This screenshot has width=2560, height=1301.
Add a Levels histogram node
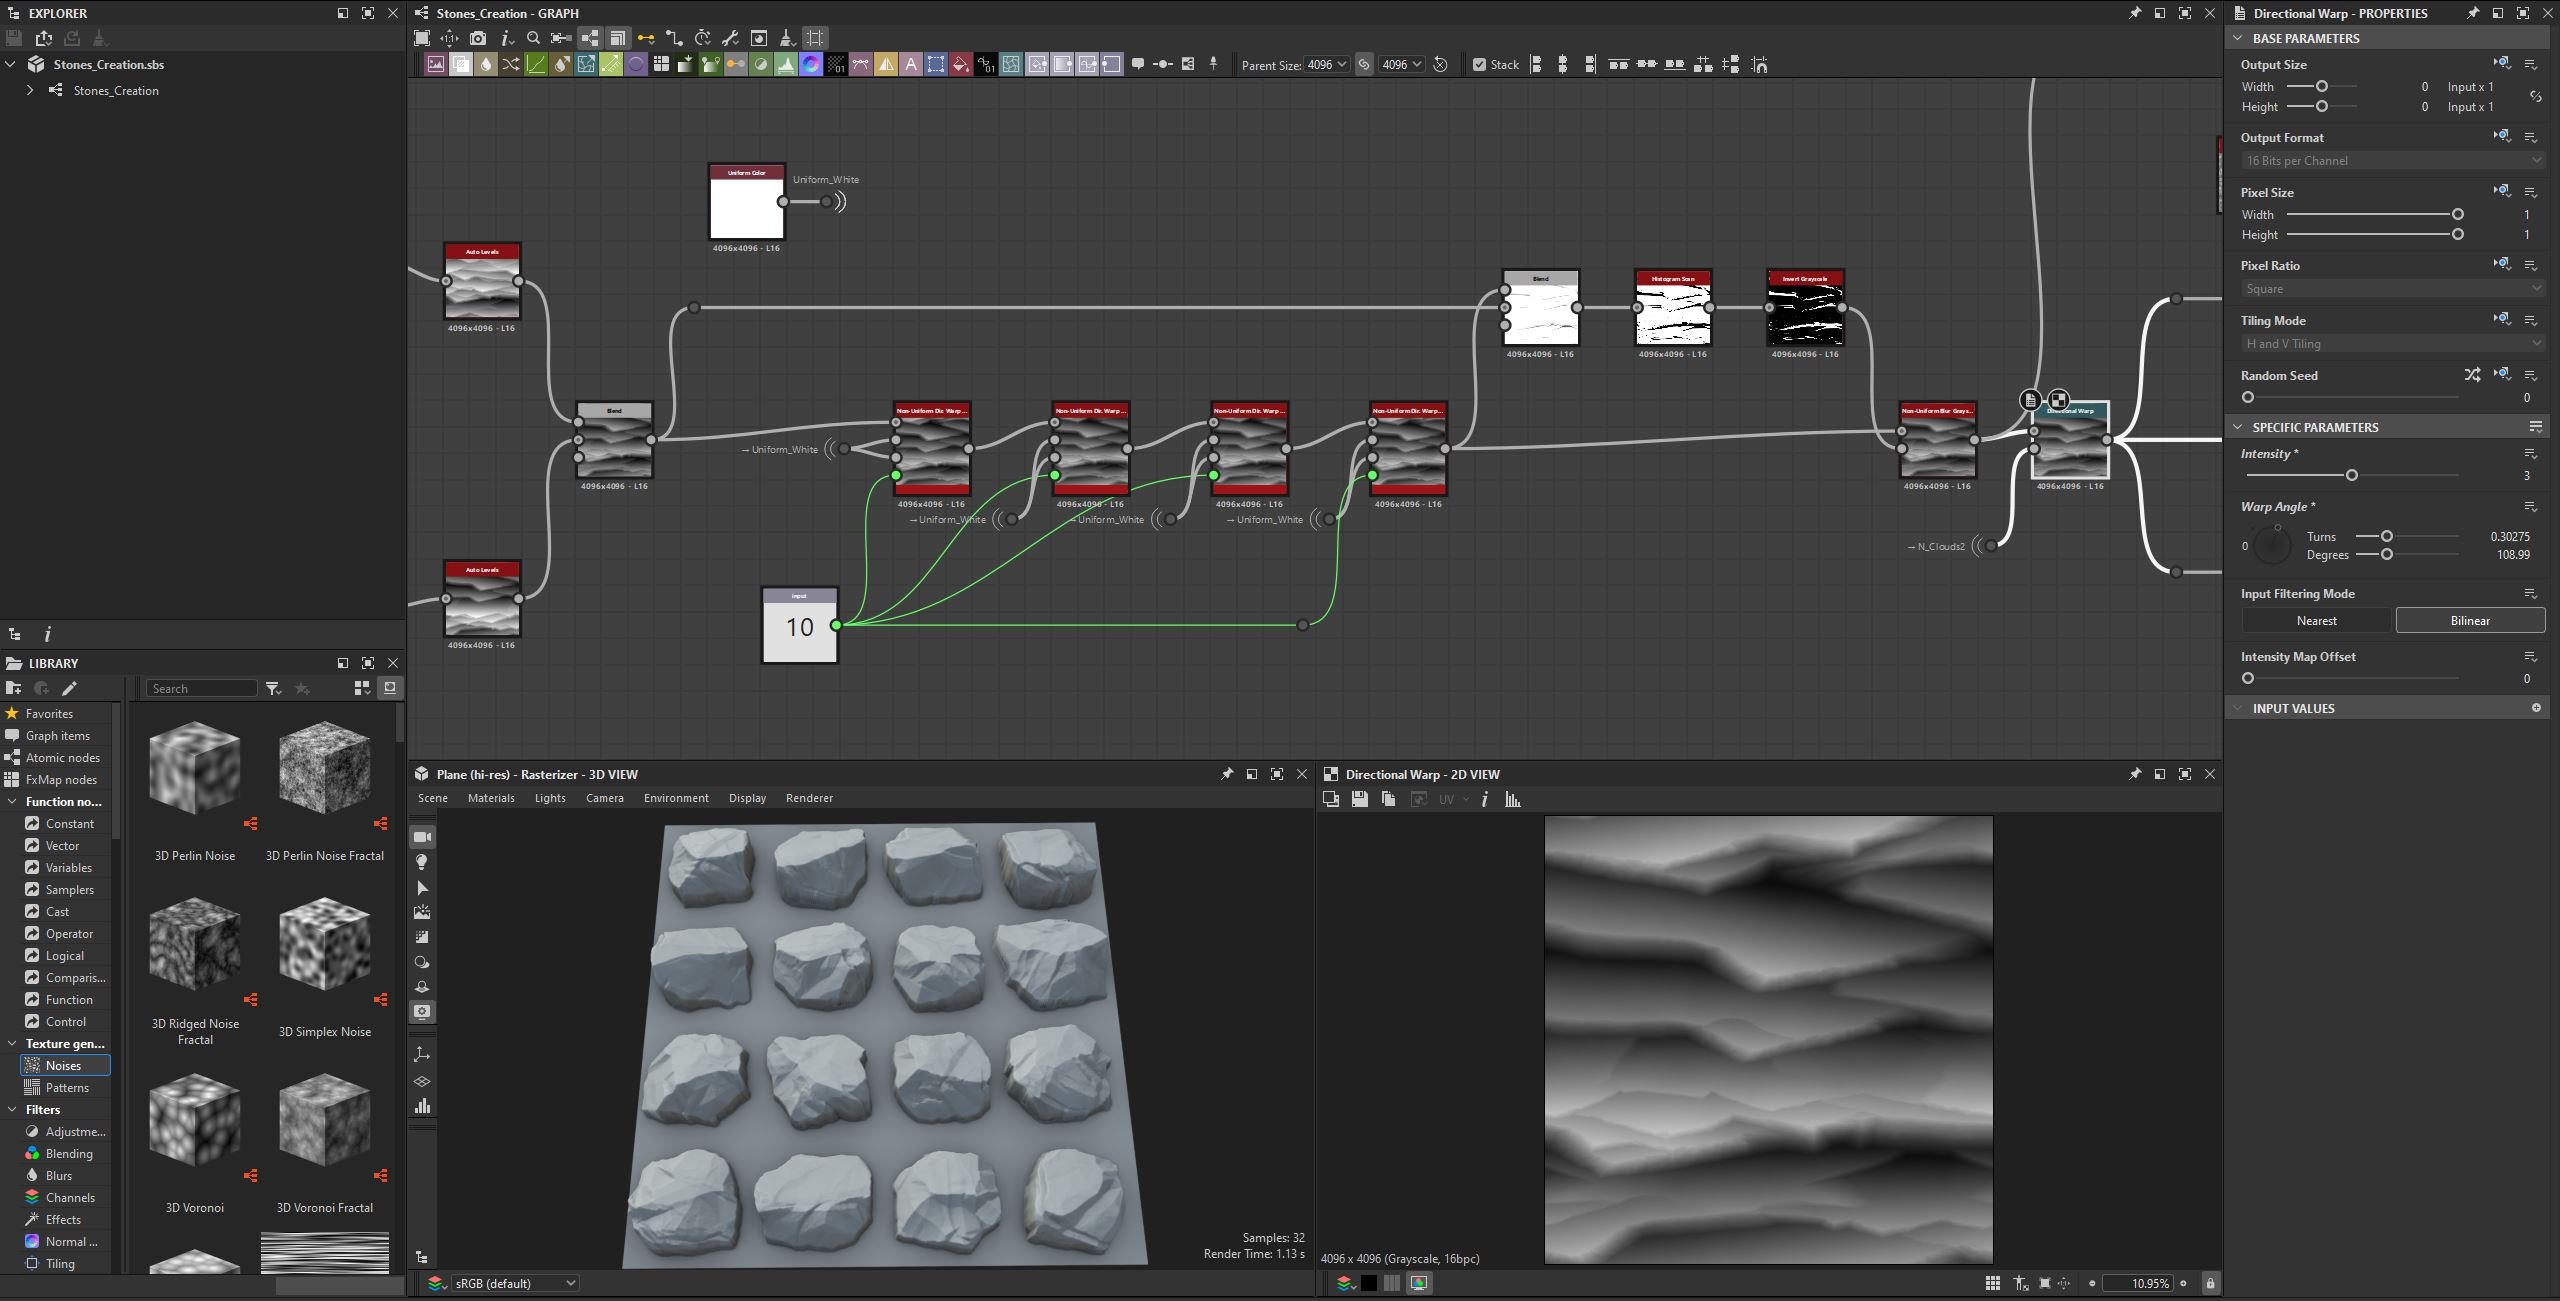pos(786,65)
